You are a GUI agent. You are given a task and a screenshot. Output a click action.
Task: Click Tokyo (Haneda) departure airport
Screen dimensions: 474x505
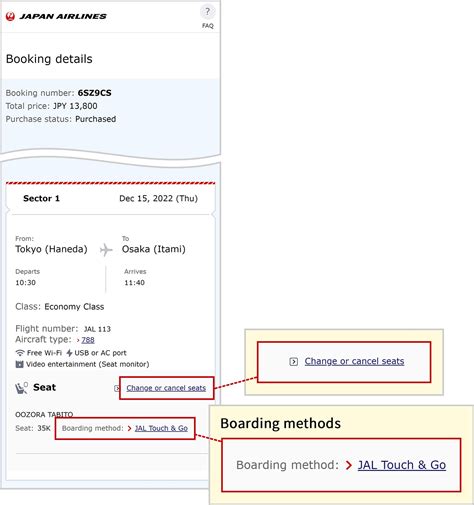pyautogui.click(x=51, y=249)
